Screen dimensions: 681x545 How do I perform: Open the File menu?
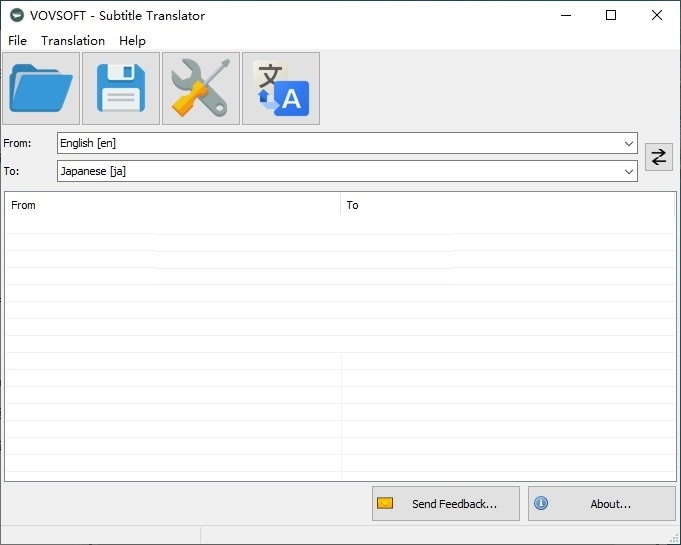point(17,41)
